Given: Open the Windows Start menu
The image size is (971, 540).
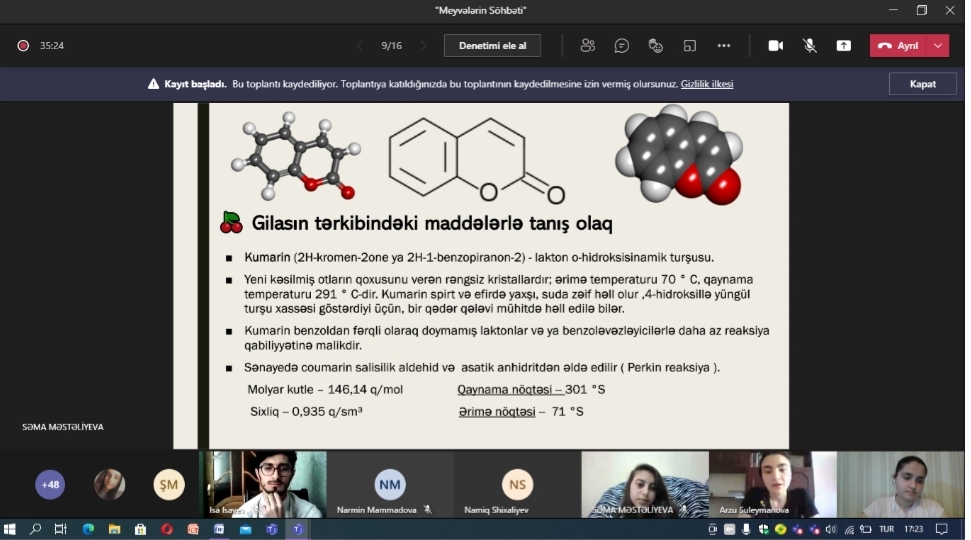Looking at the screenshot, I should [x=11, y=529].
